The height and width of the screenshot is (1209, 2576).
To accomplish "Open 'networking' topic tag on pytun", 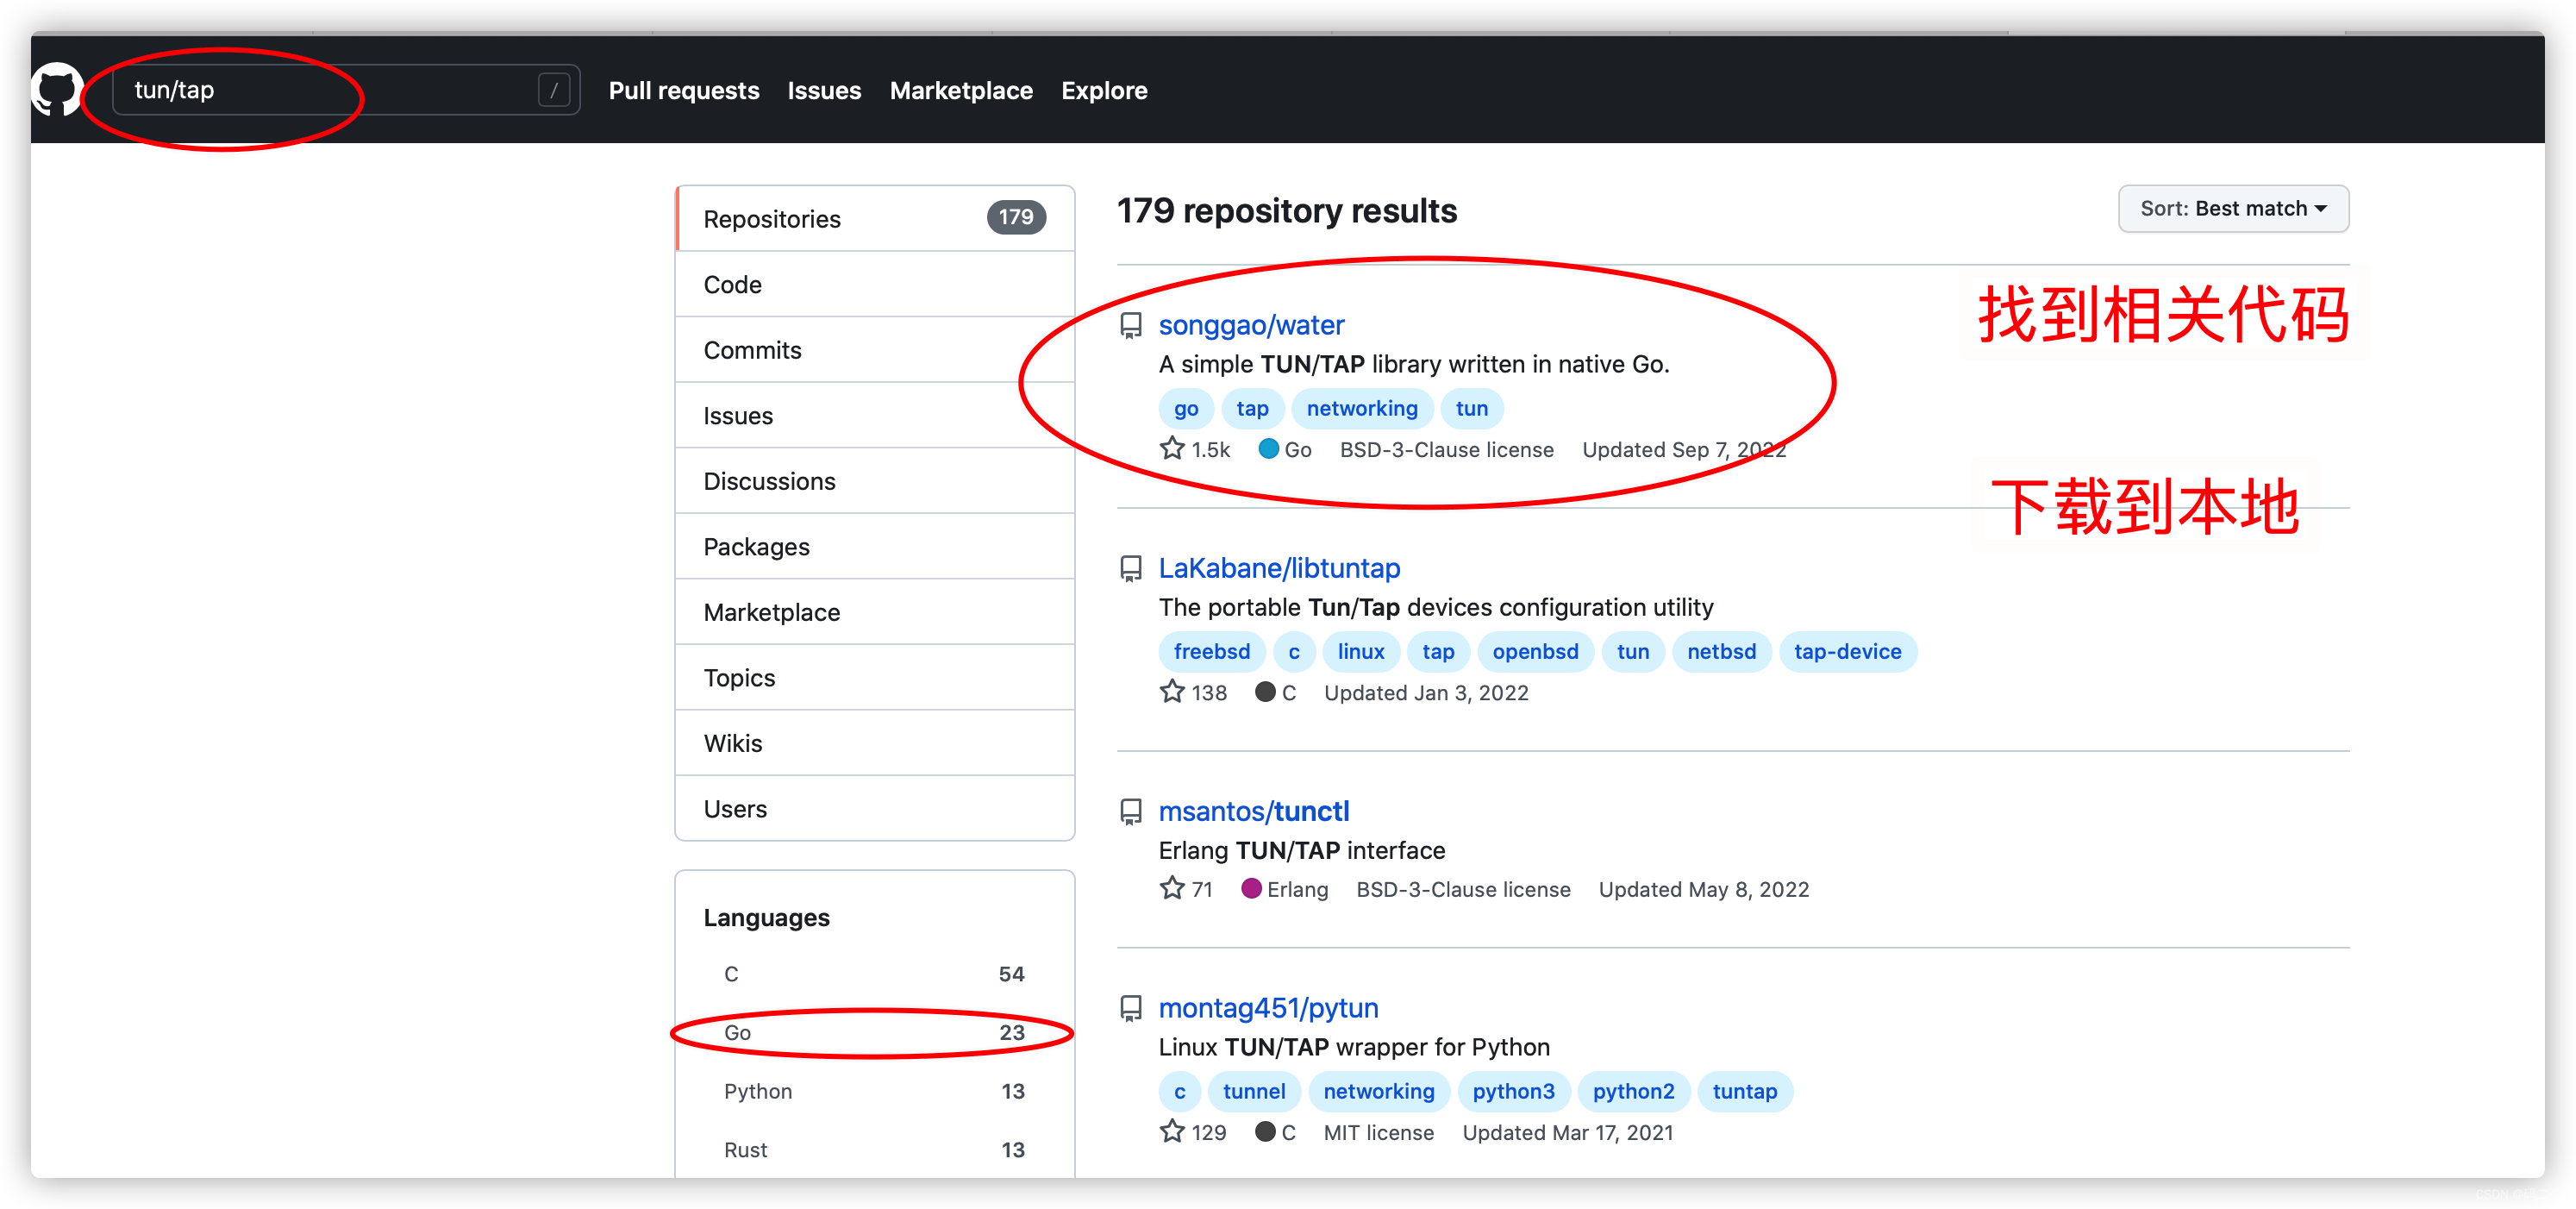I will (x=1379, y=1091).
